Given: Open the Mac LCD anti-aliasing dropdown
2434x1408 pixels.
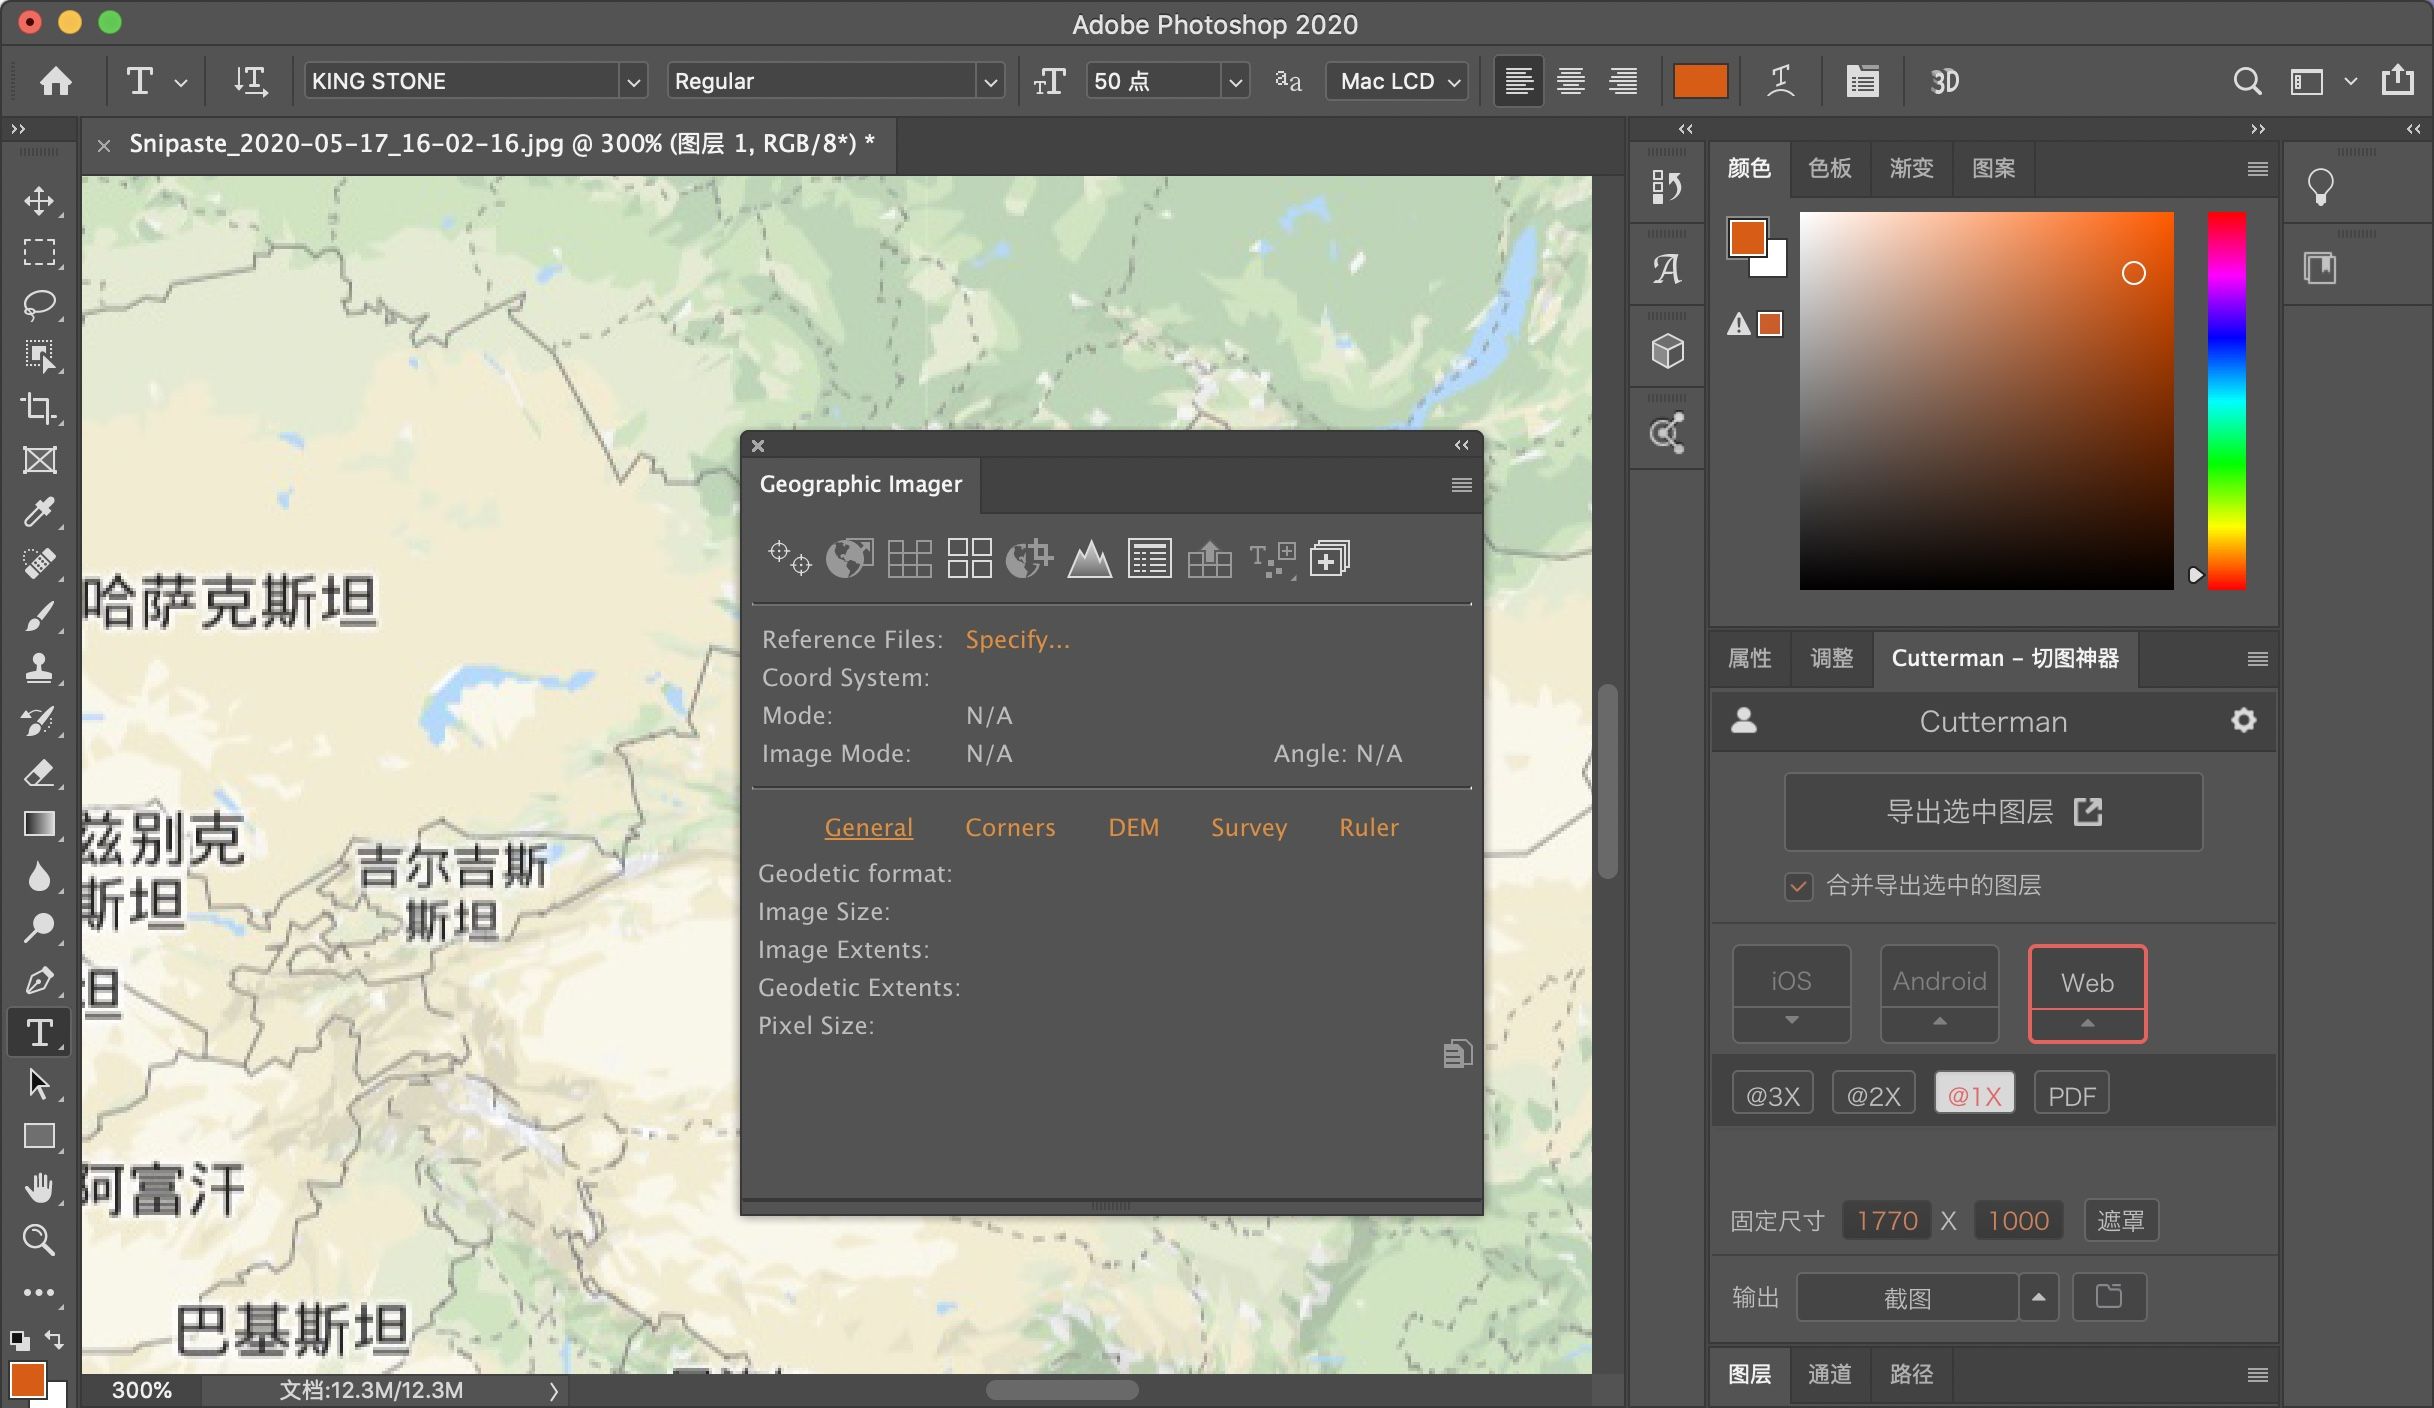Looking at the screenshot, I should (x=1397, y=81).
